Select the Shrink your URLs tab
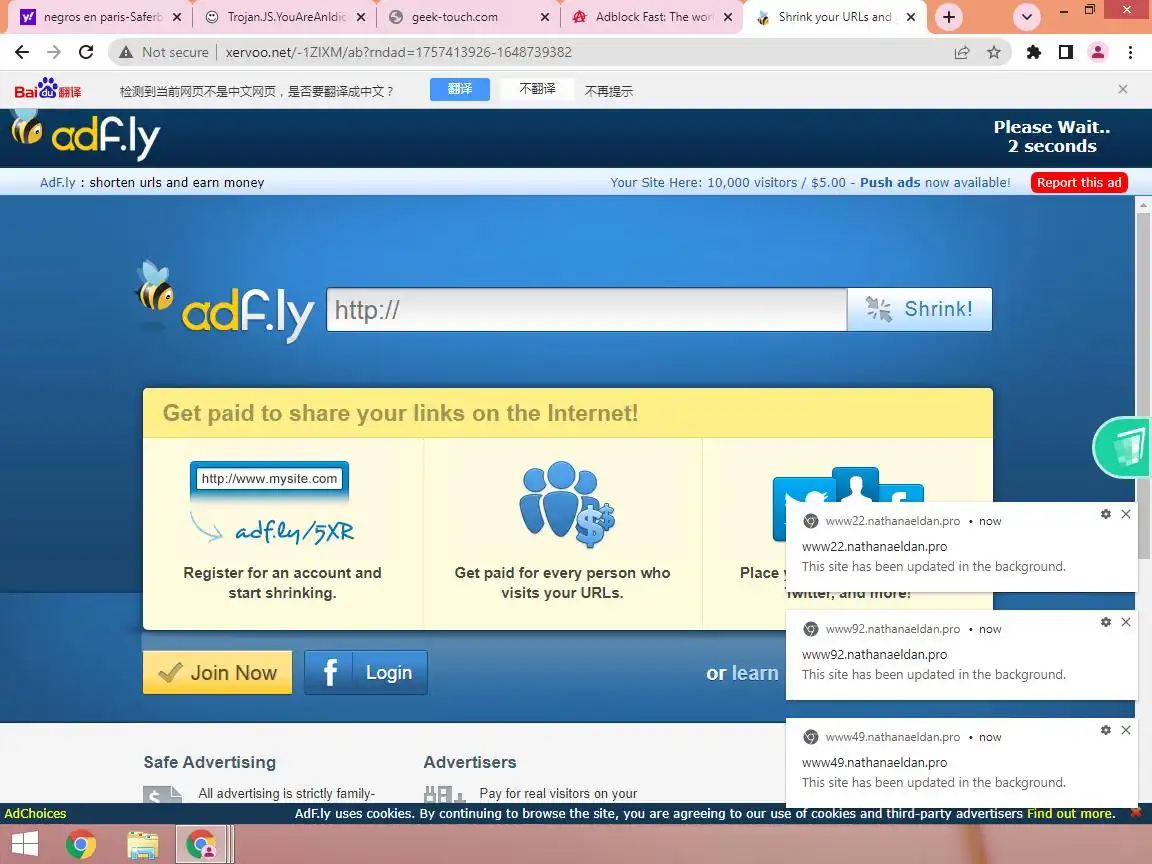1152x864 pixels. pos(835,17)
